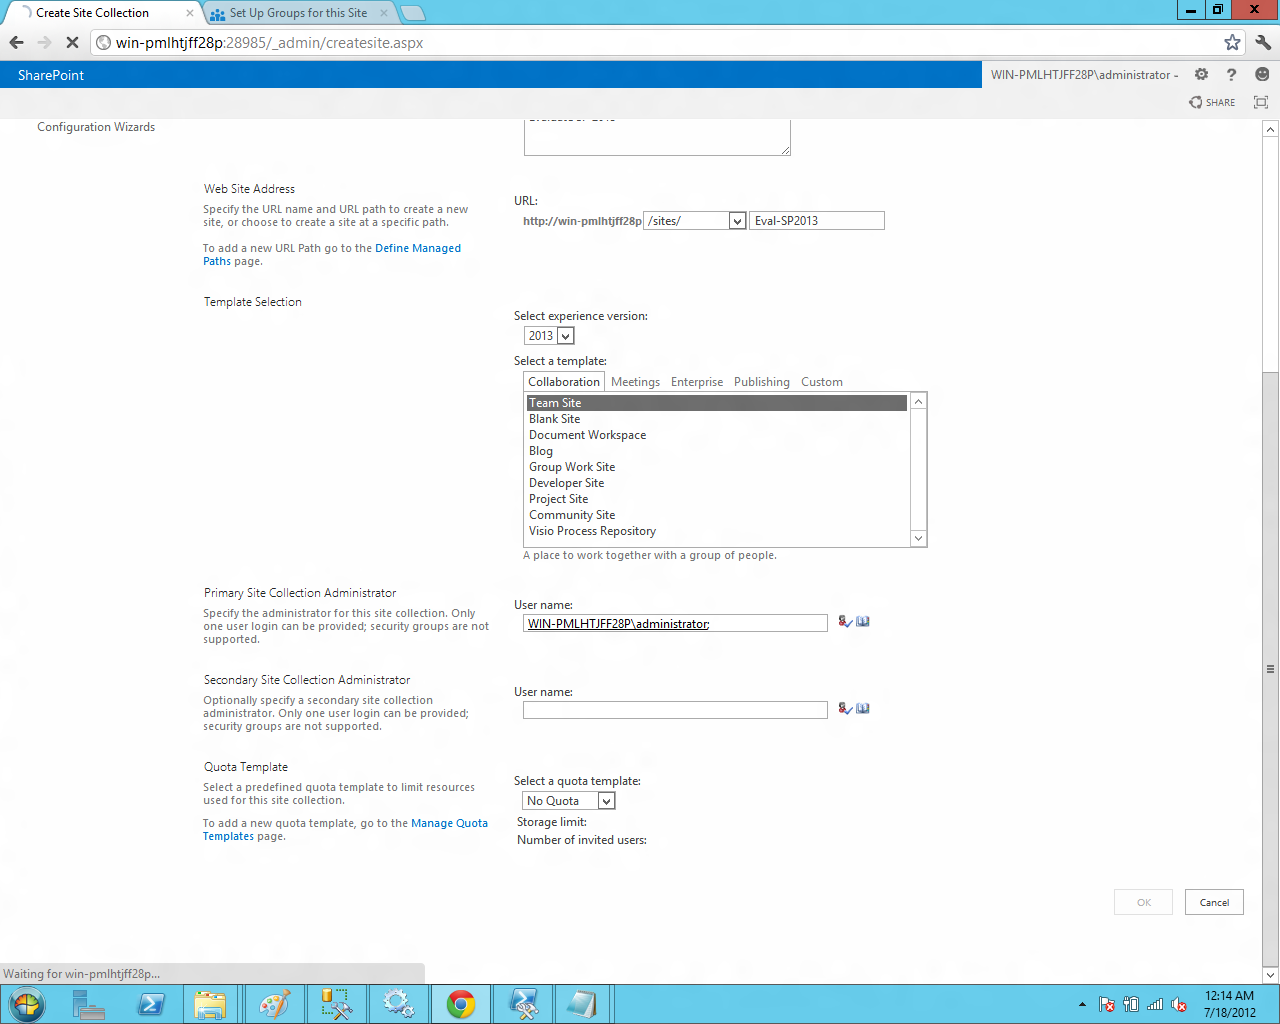Open Notepad from the taskbar

coord(583,1003)
